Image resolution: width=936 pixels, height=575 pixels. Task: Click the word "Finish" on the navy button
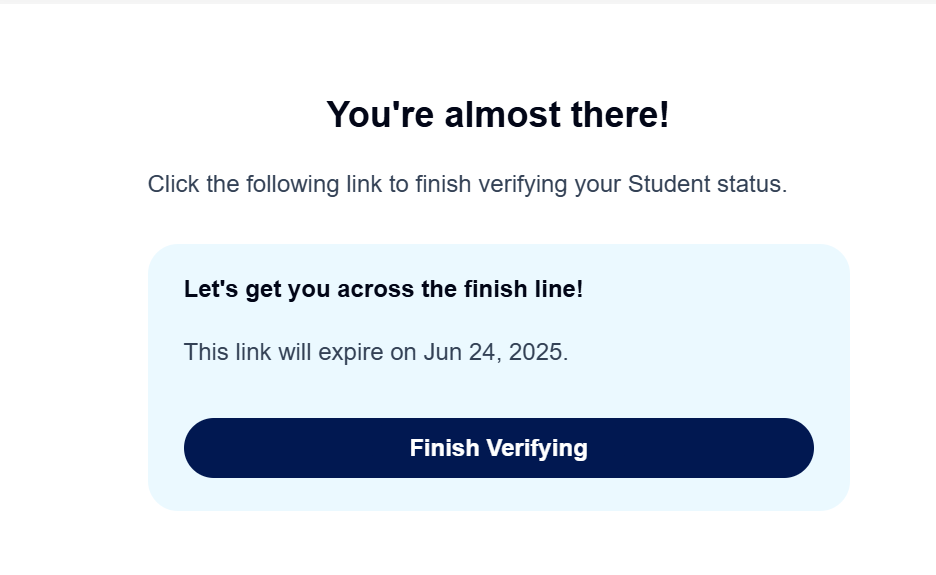445,448
